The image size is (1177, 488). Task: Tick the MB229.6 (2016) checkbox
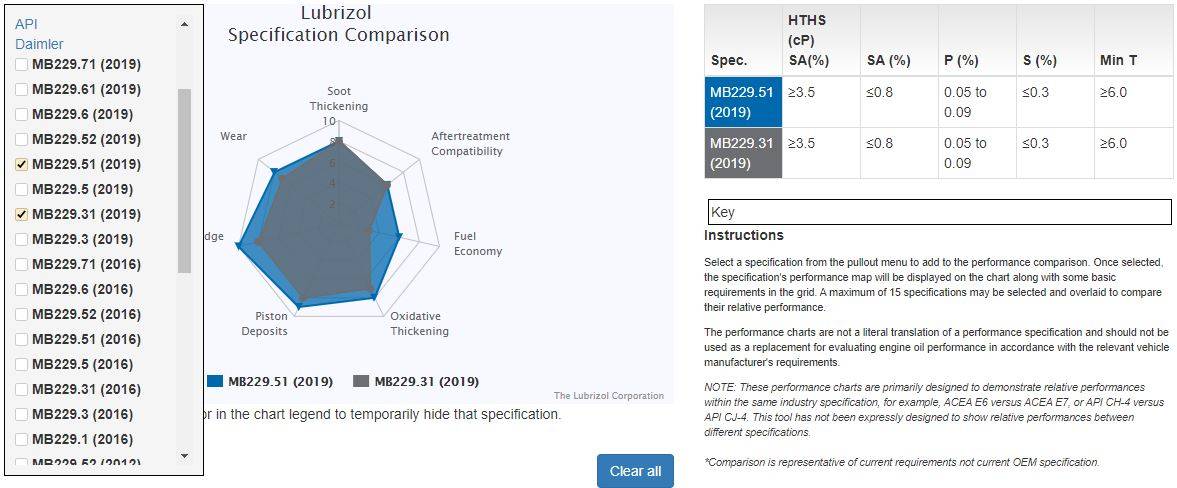[x=22, y=289]
